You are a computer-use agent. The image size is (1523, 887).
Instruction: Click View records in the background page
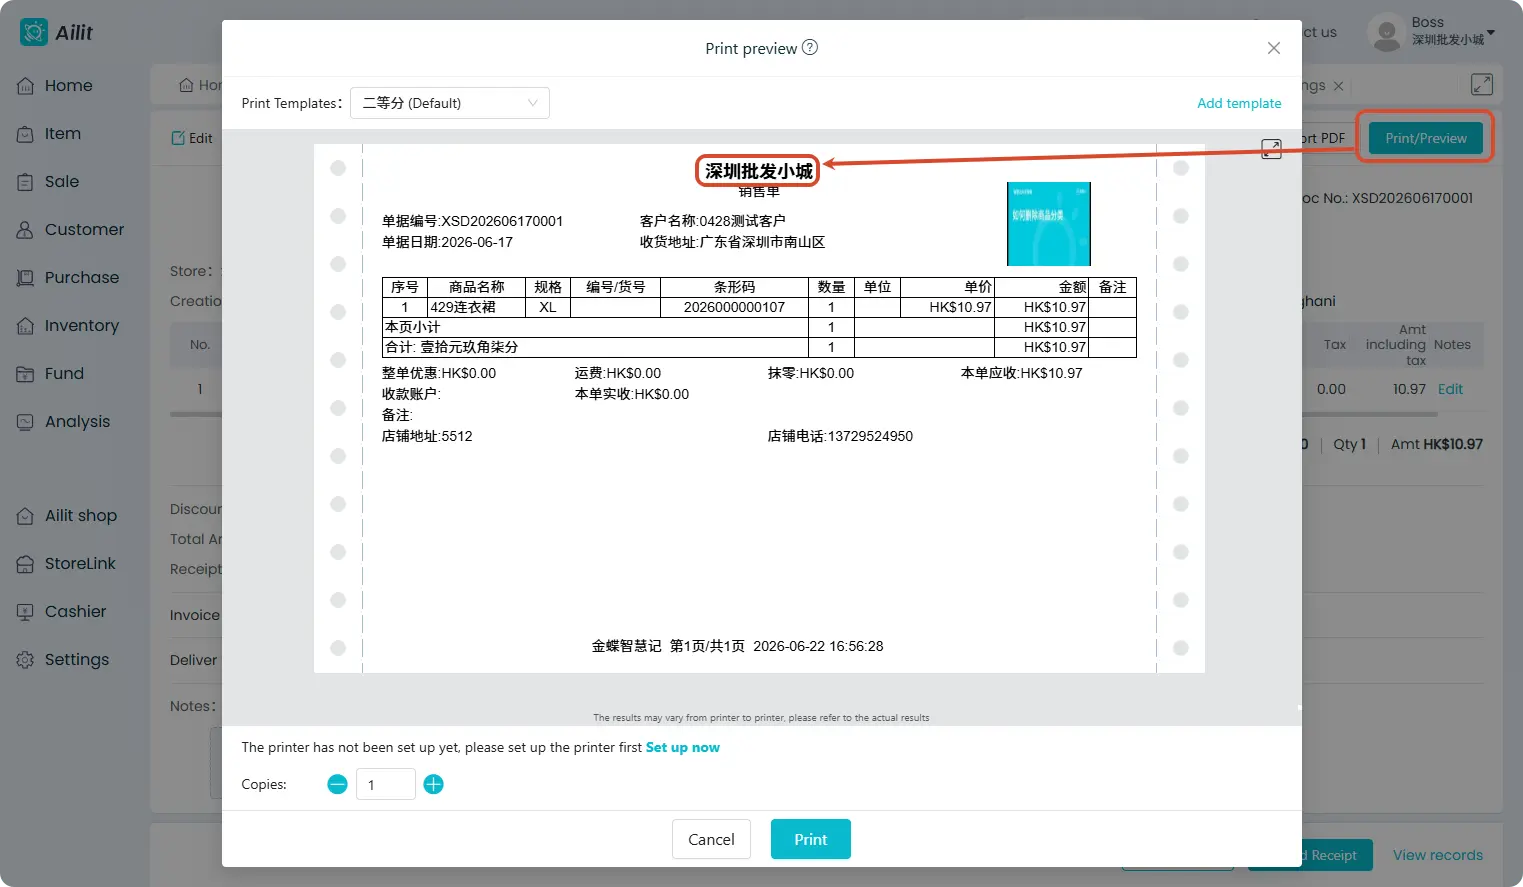[1438, 855]
